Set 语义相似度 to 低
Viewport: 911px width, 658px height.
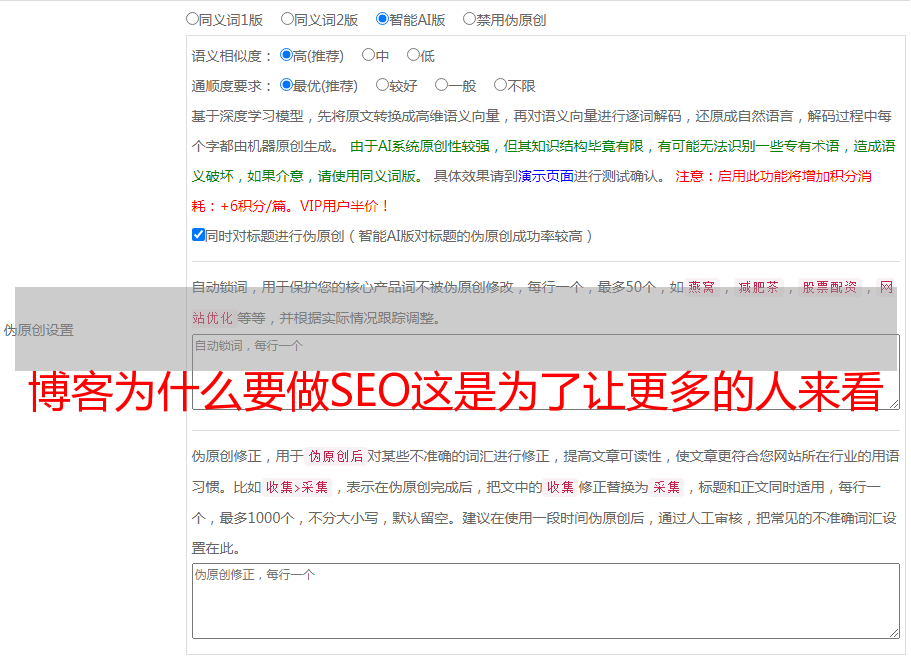413,56
